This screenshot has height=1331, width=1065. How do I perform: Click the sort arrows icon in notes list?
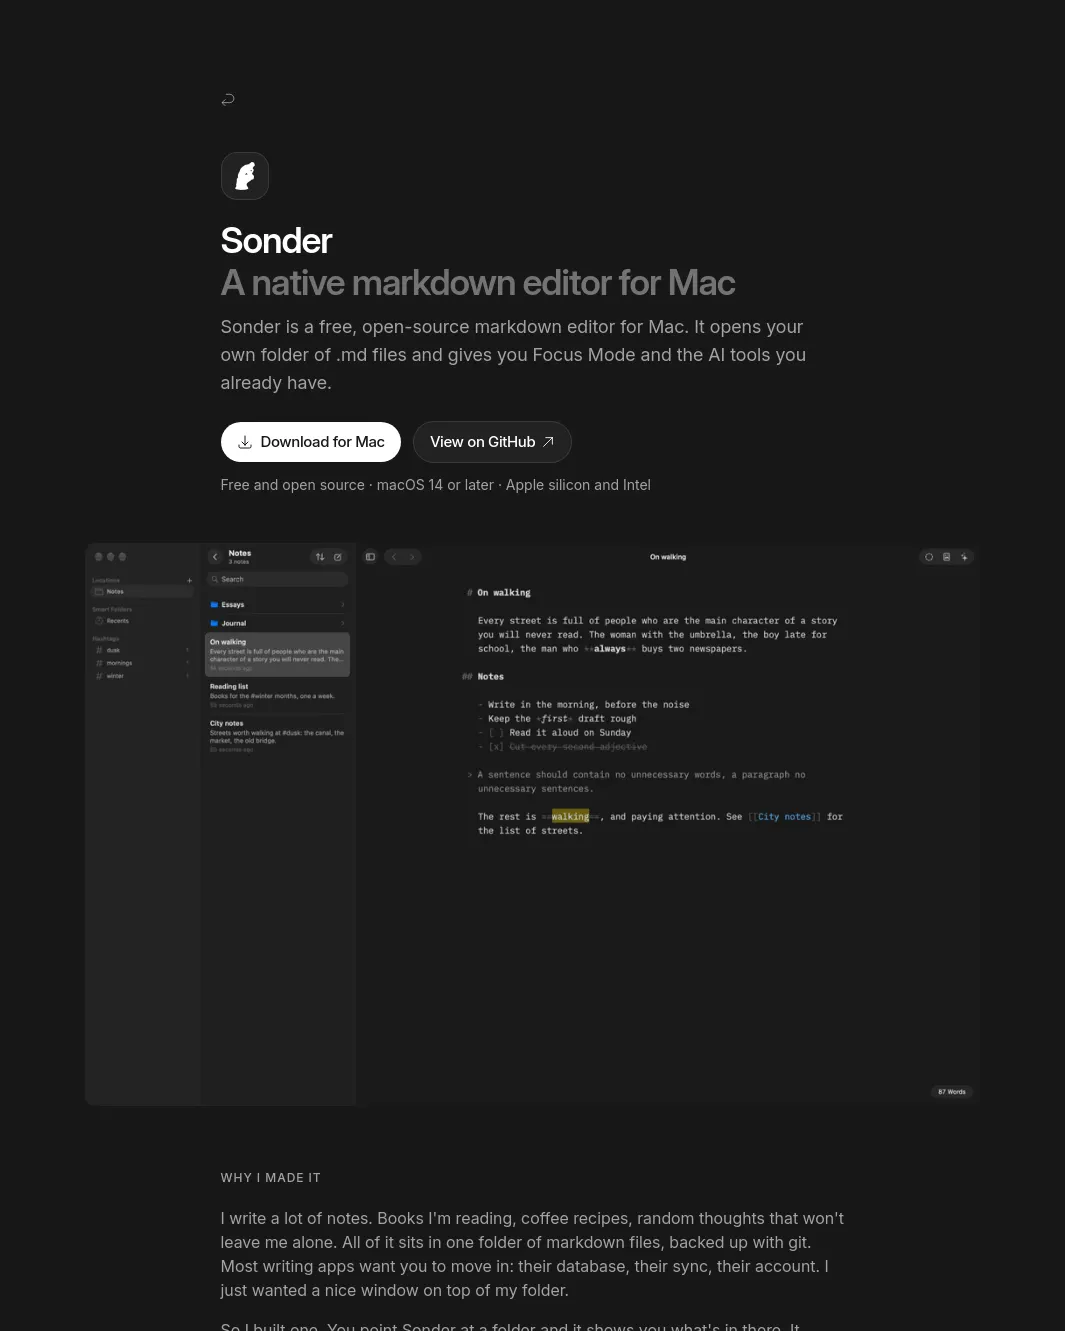(320, 557)
